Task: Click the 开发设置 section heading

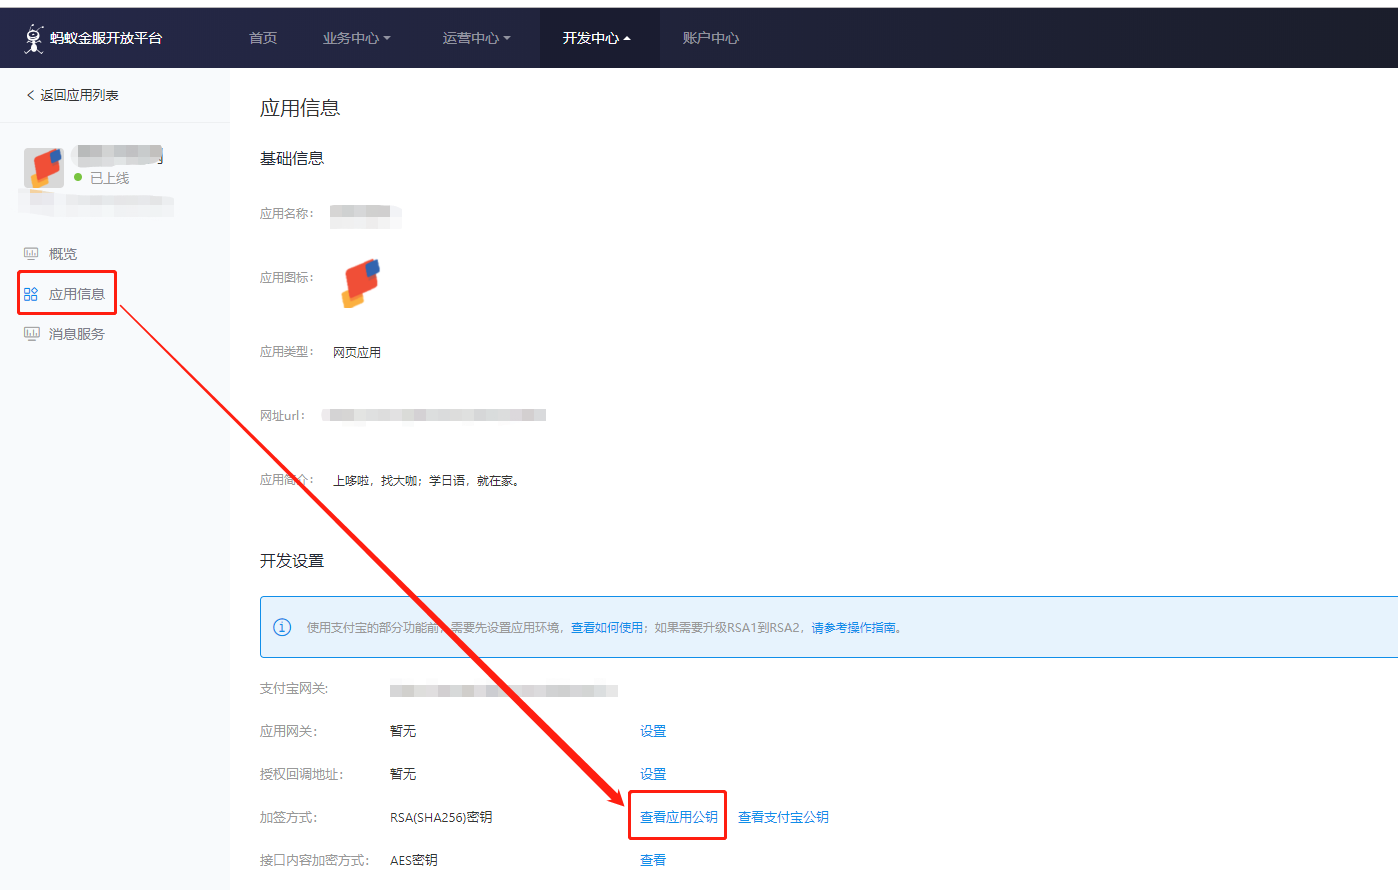Action: (x=292, y=560)
